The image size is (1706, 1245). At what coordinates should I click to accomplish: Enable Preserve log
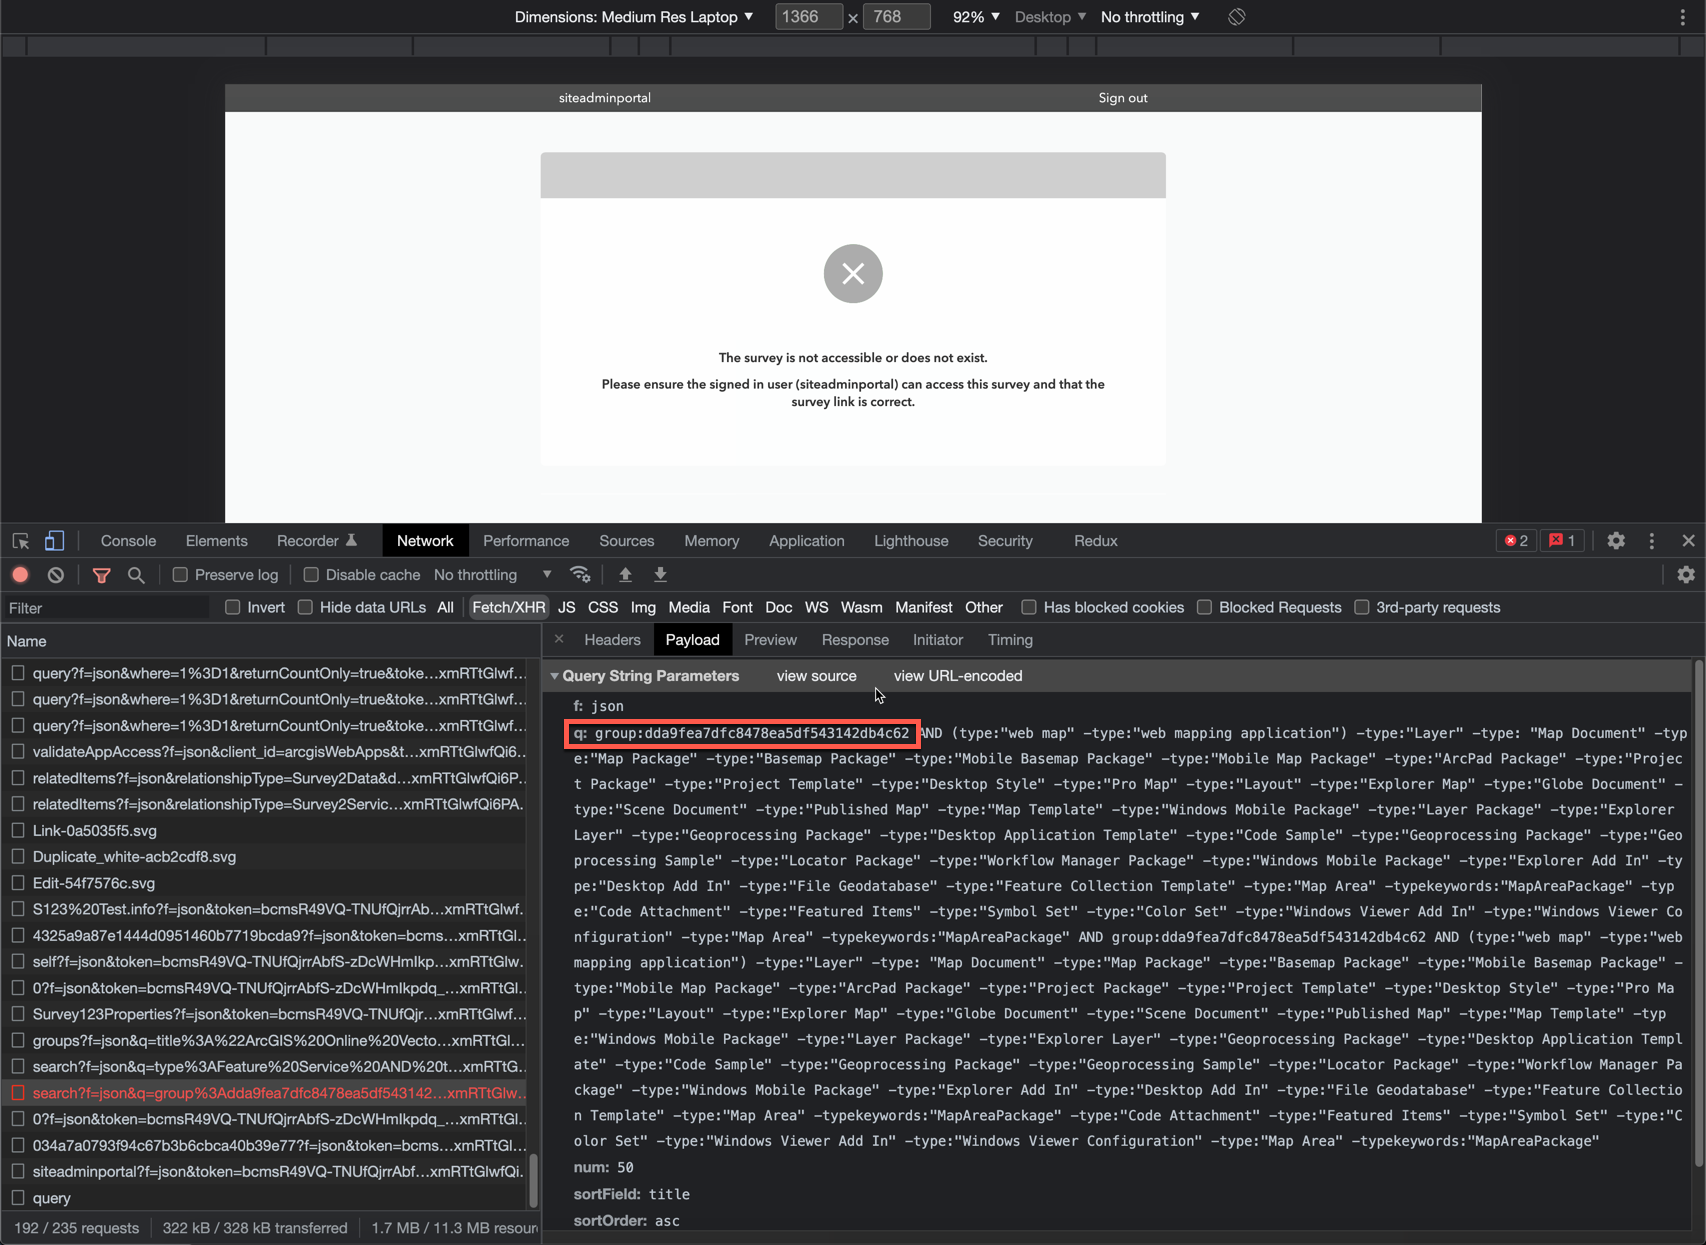pos(180,574)
